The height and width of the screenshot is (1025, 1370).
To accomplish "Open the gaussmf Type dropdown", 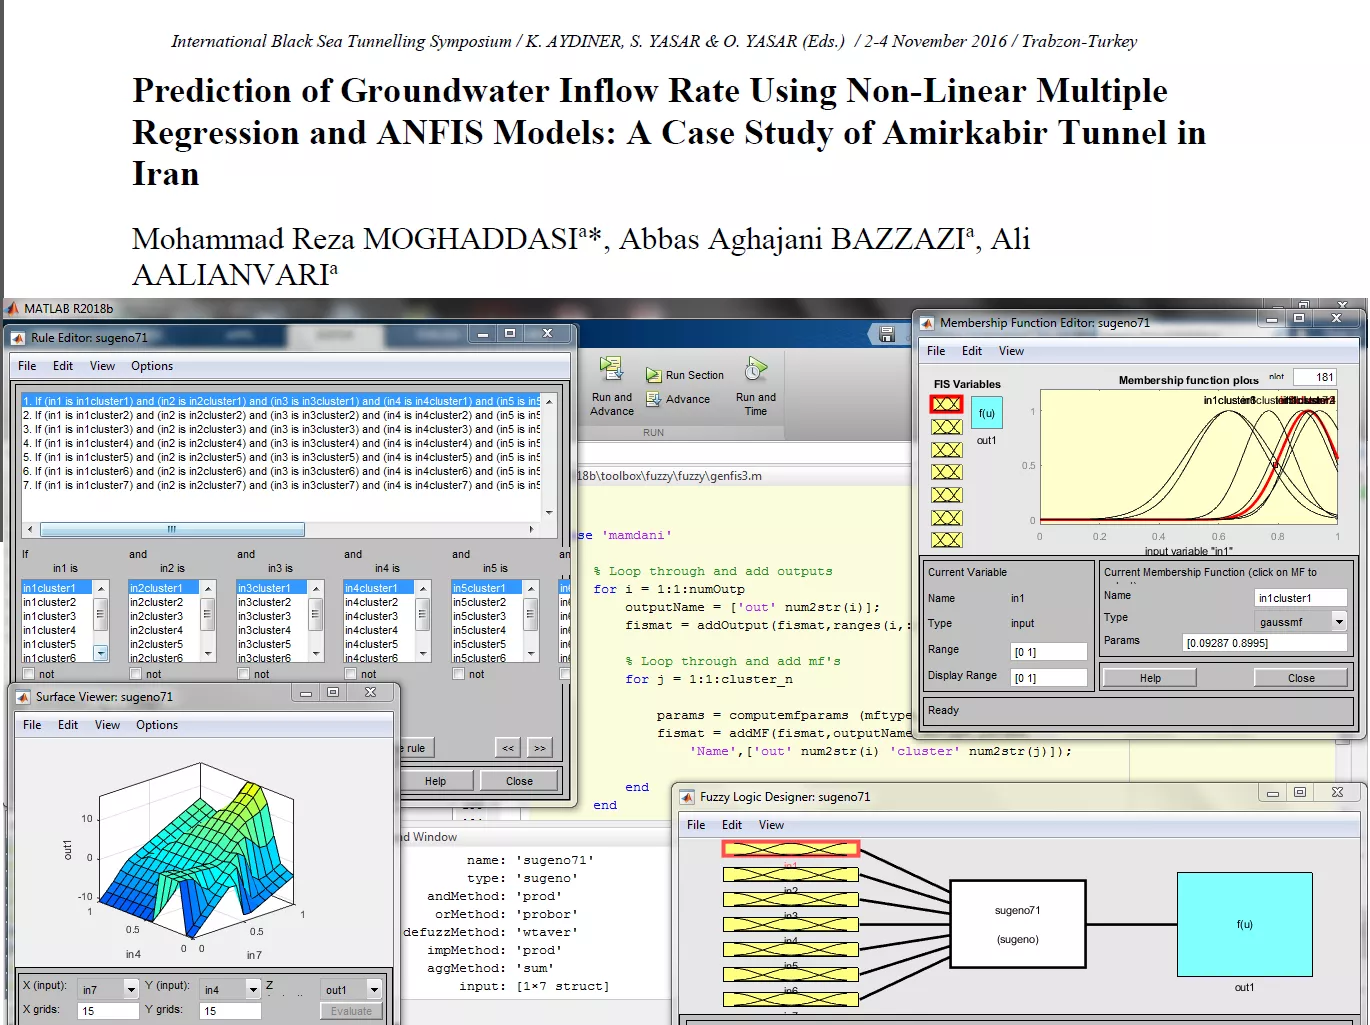I will tap(1339, 622).
